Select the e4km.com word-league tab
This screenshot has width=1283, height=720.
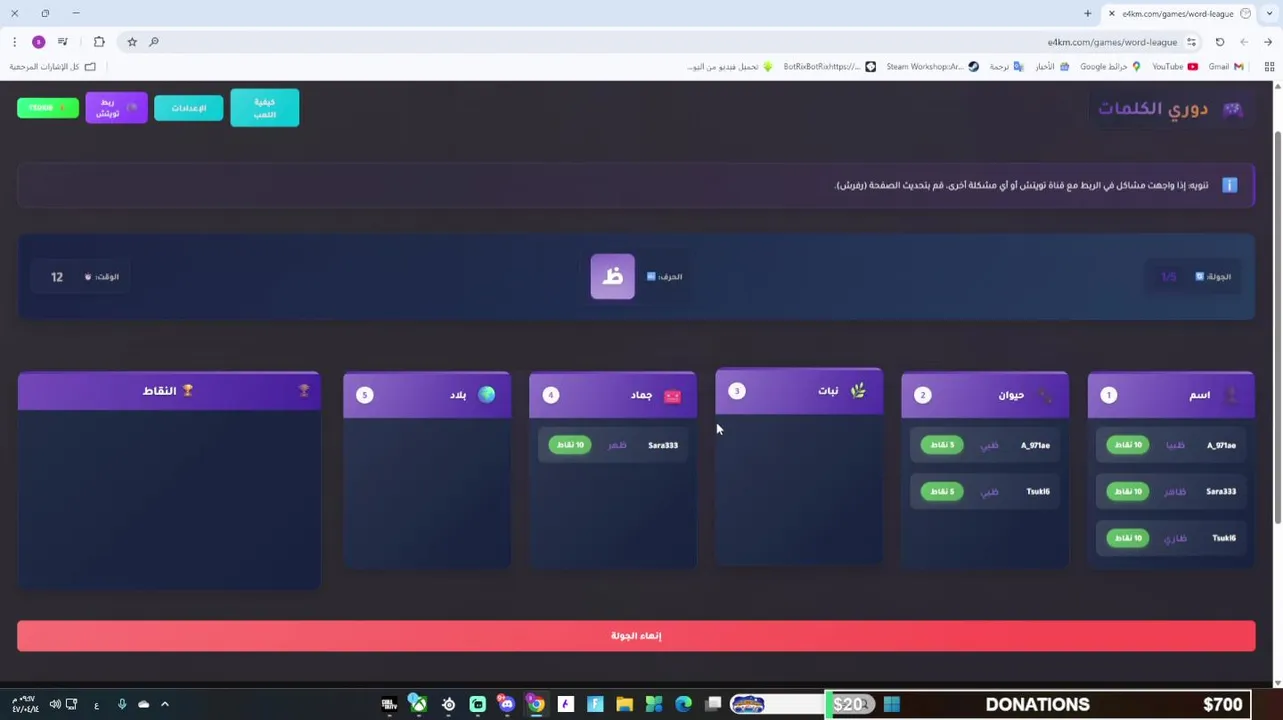point(1177,13)
